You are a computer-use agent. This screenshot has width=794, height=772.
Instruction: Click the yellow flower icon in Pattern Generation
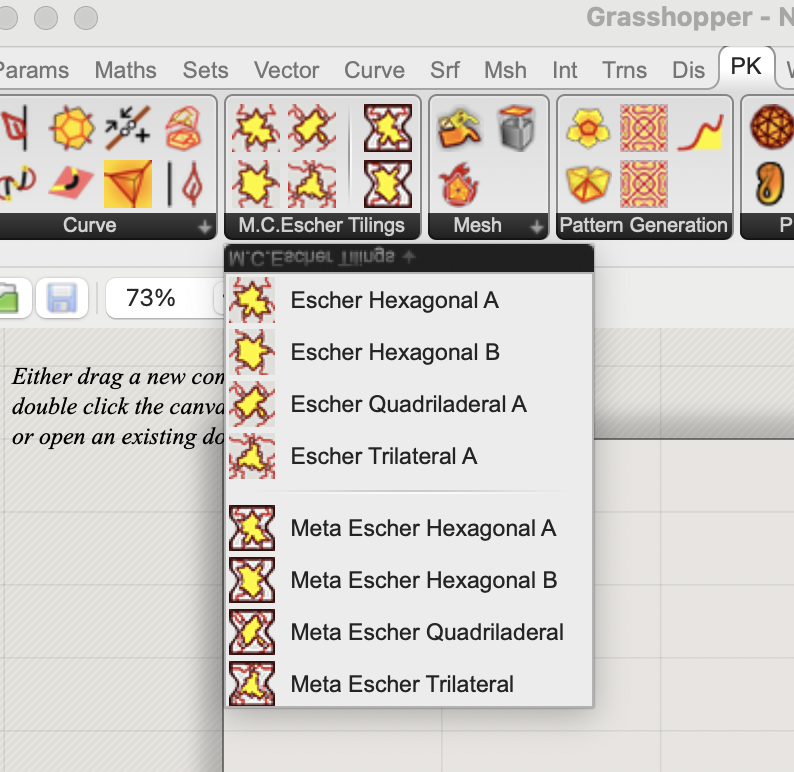click(x=588, y=128)
